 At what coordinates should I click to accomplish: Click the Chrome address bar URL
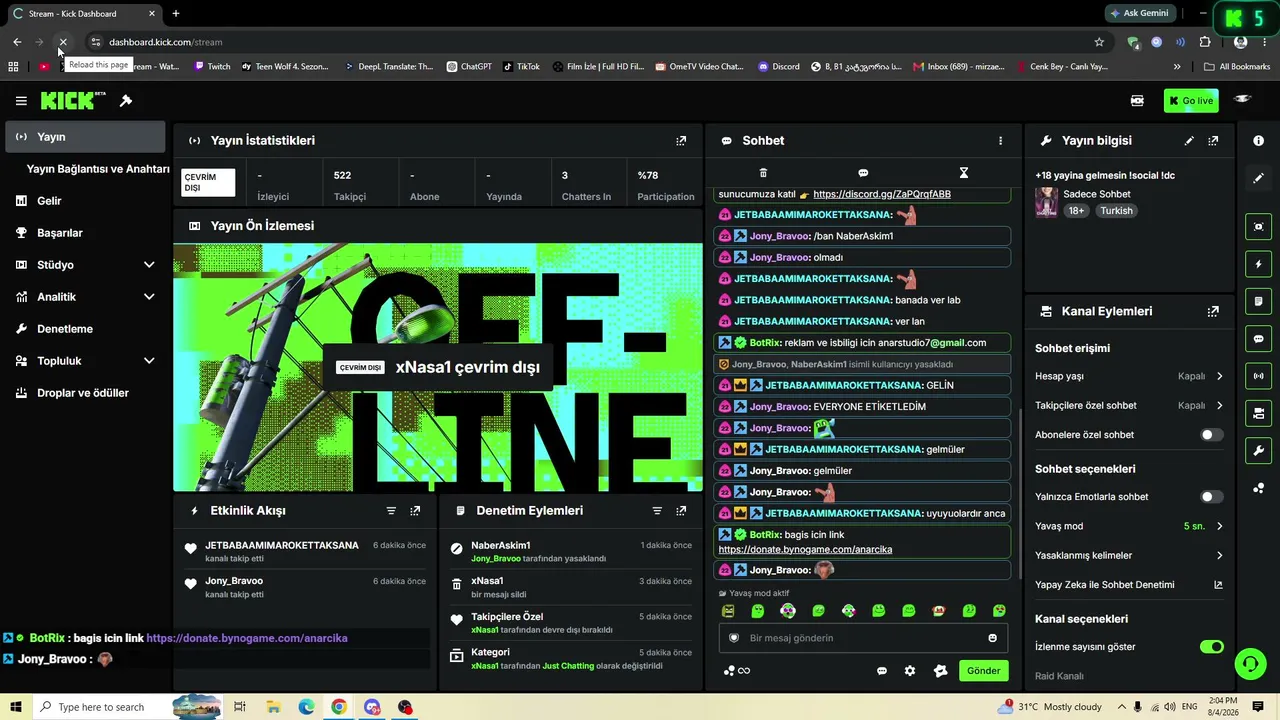(165, 42)
